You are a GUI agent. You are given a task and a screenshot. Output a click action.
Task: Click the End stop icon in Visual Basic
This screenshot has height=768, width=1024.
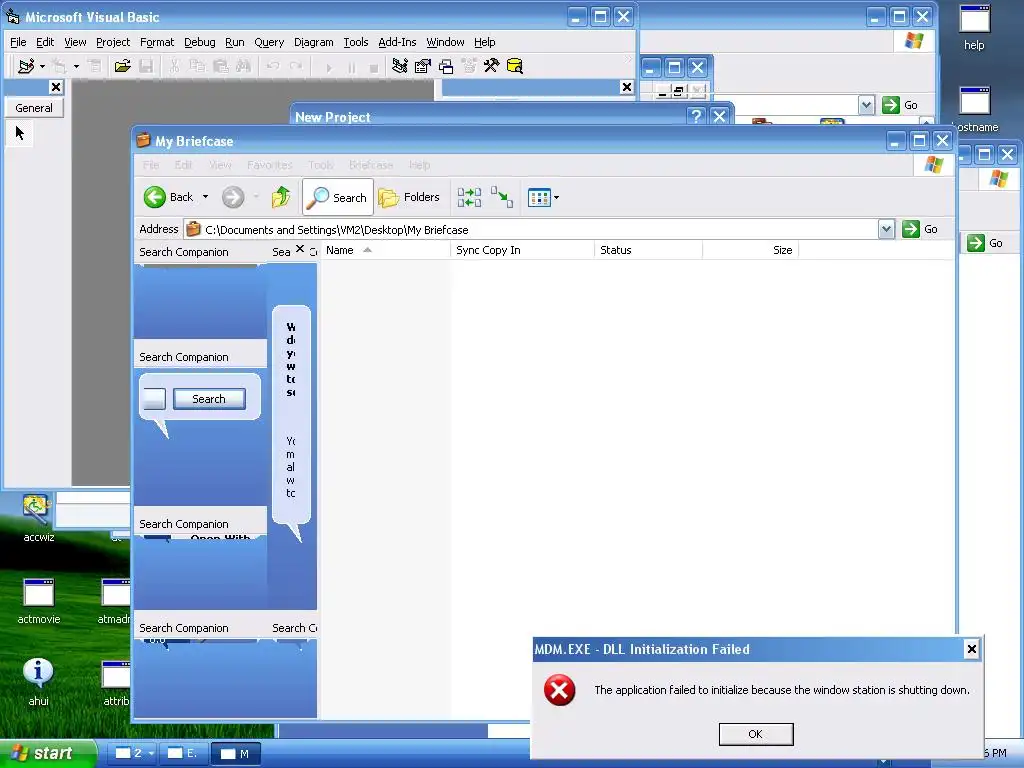point(374,67)
